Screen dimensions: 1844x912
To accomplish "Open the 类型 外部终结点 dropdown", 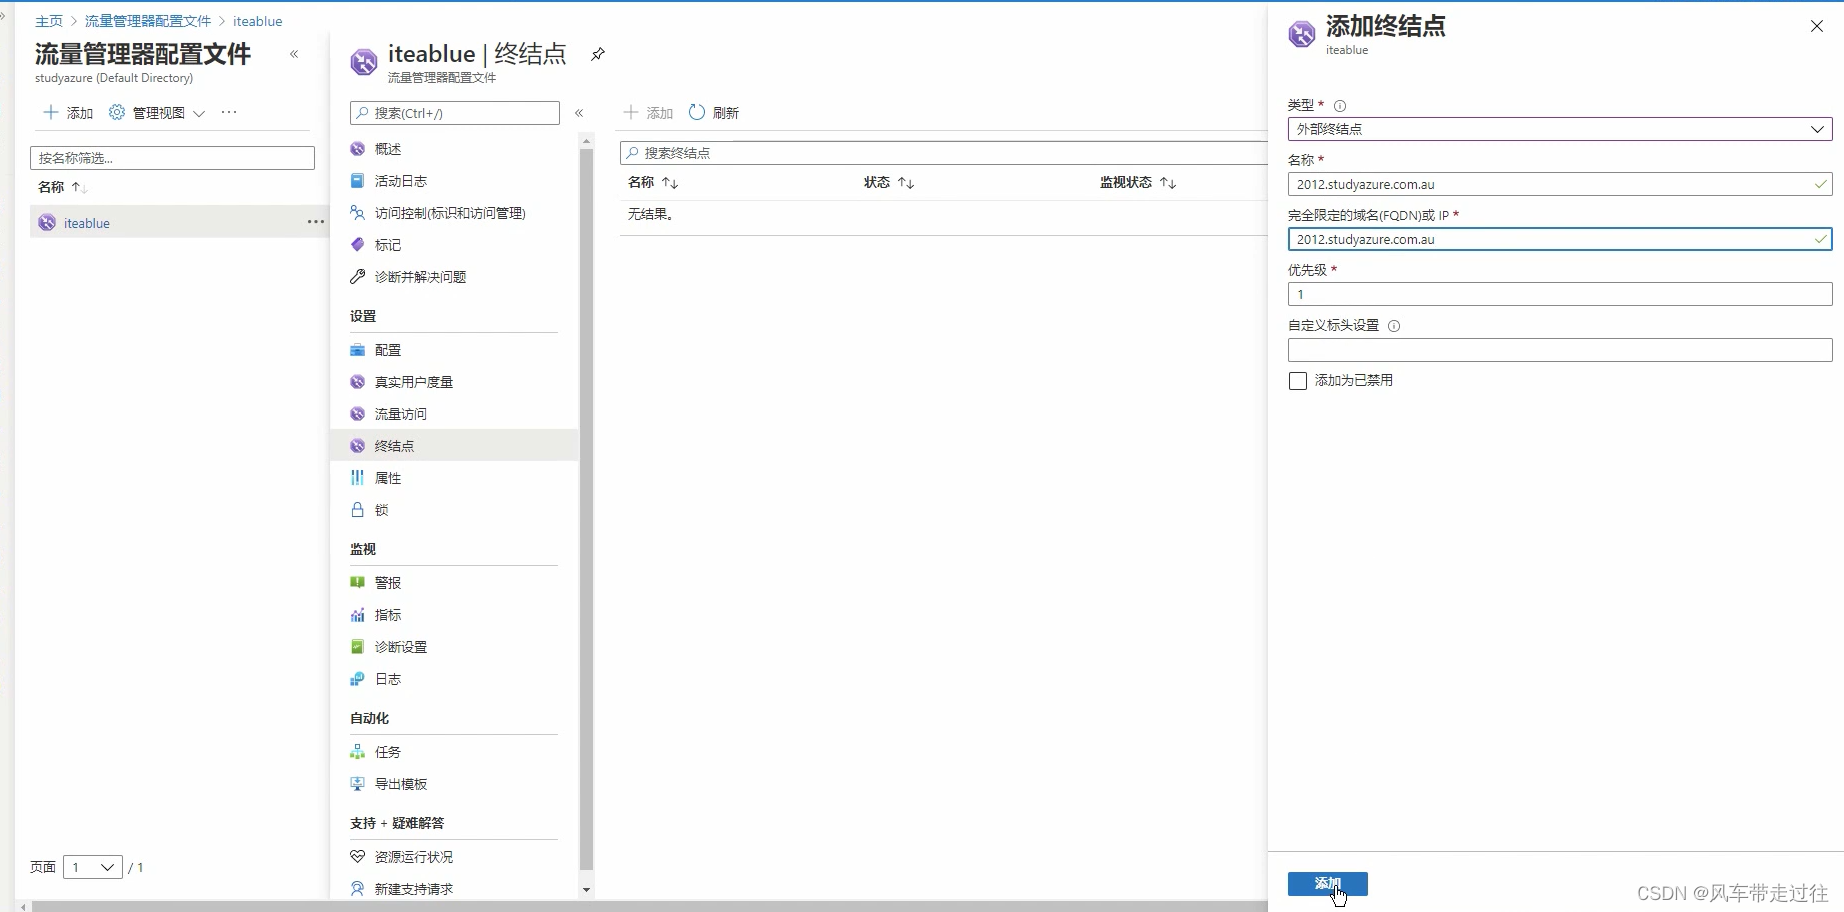I will click(x=1560, y=129).
